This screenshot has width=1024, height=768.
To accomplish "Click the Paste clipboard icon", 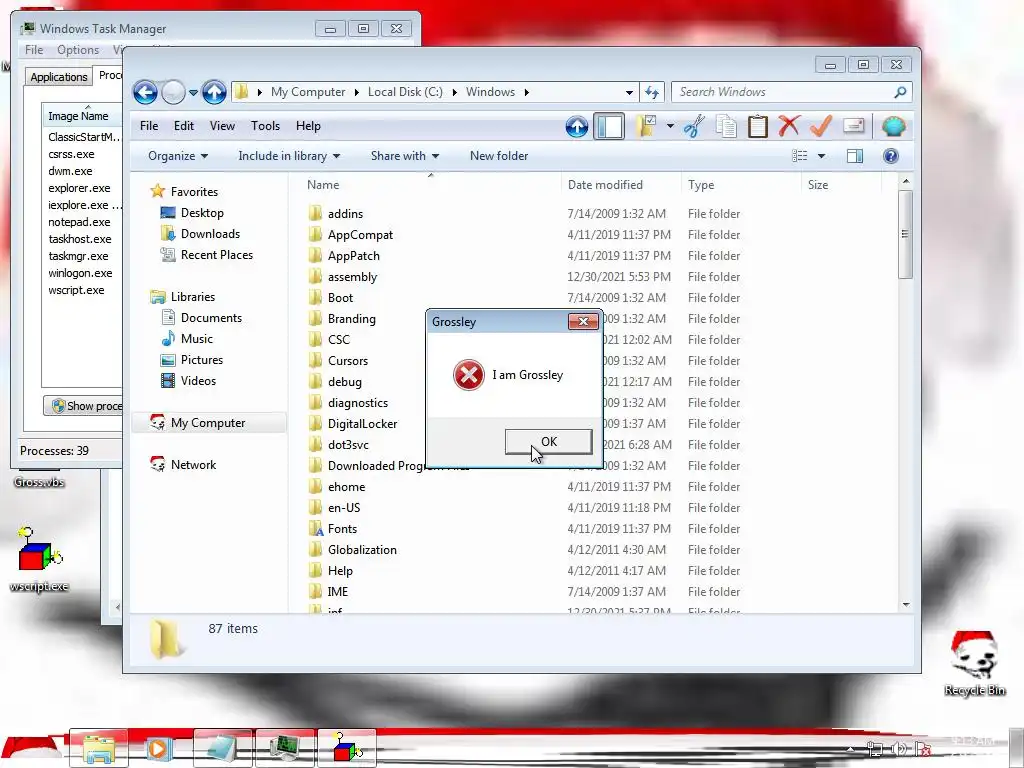I will 758,126.
